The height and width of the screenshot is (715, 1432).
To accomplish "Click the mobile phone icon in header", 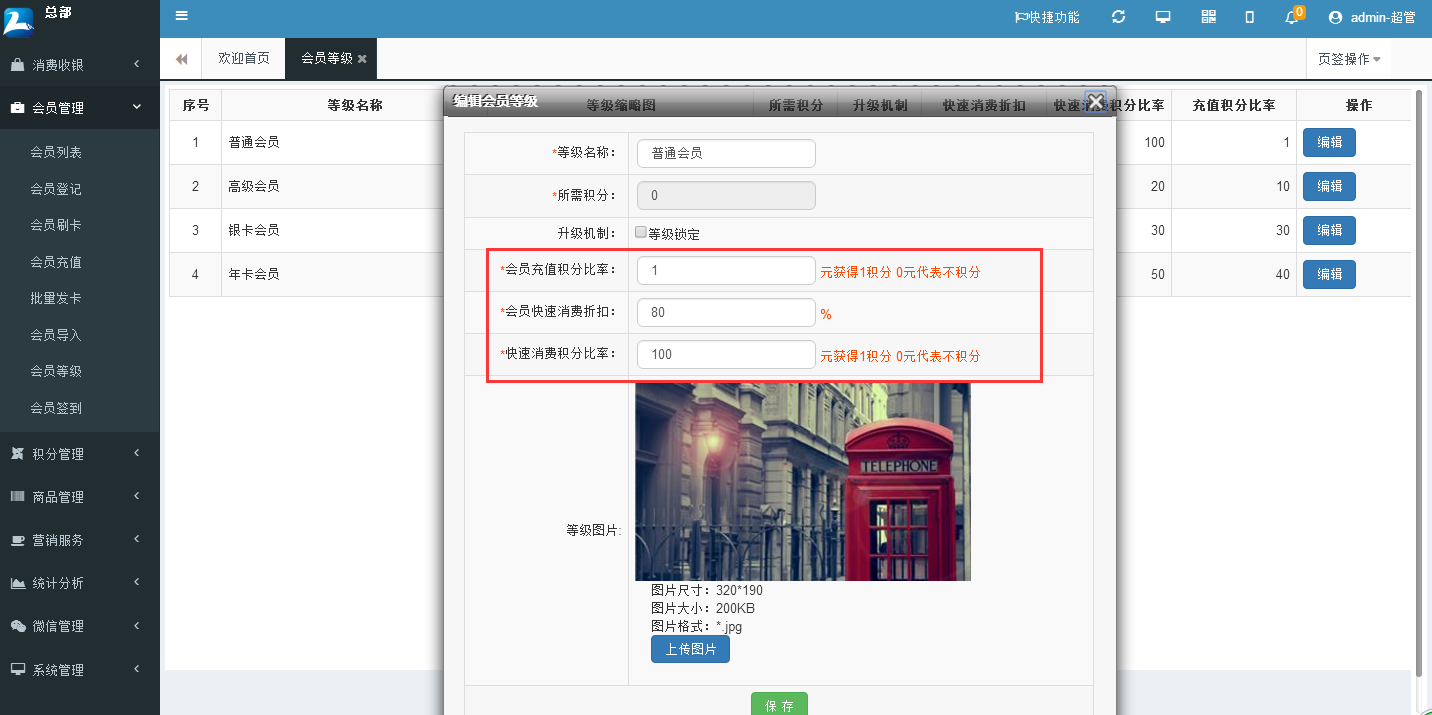I will (1249, 16).
